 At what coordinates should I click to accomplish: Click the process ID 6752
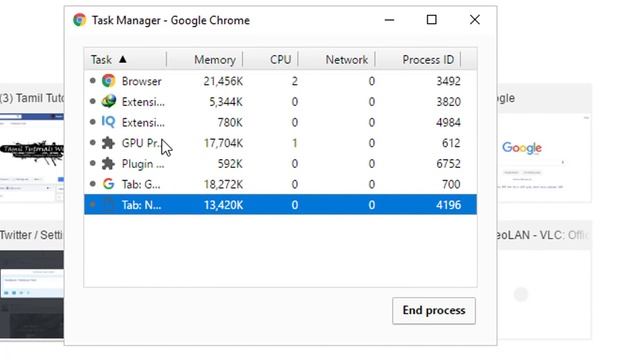click(x=448, y=164)
